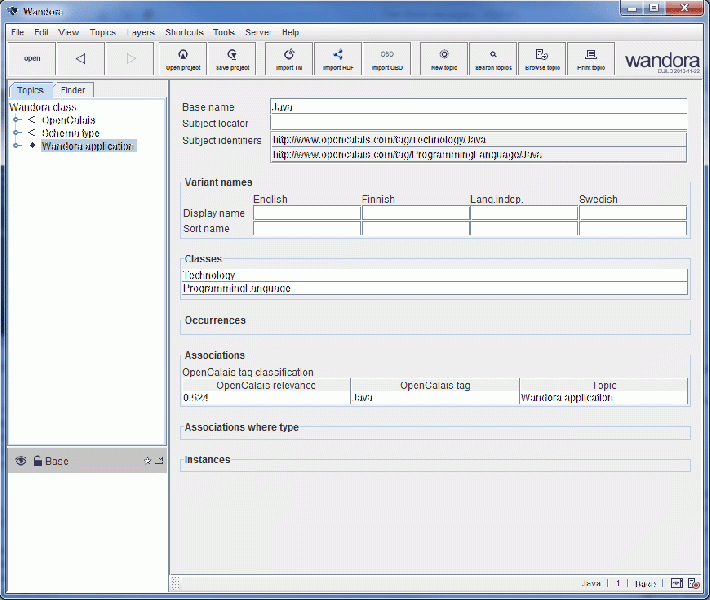Screen dimensions: 710x600
Task: Toggle the lock icon on Base layer
Action: (37, 461)
